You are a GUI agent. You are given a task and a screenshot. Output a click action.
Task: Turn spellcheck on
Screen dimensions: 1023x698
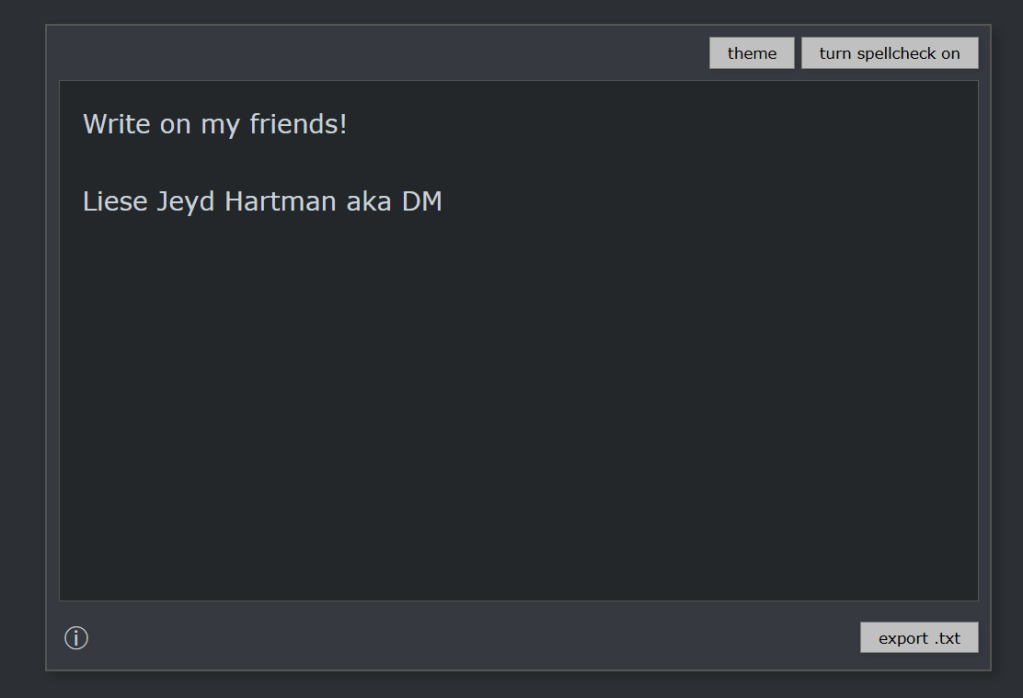coord(889,53)
